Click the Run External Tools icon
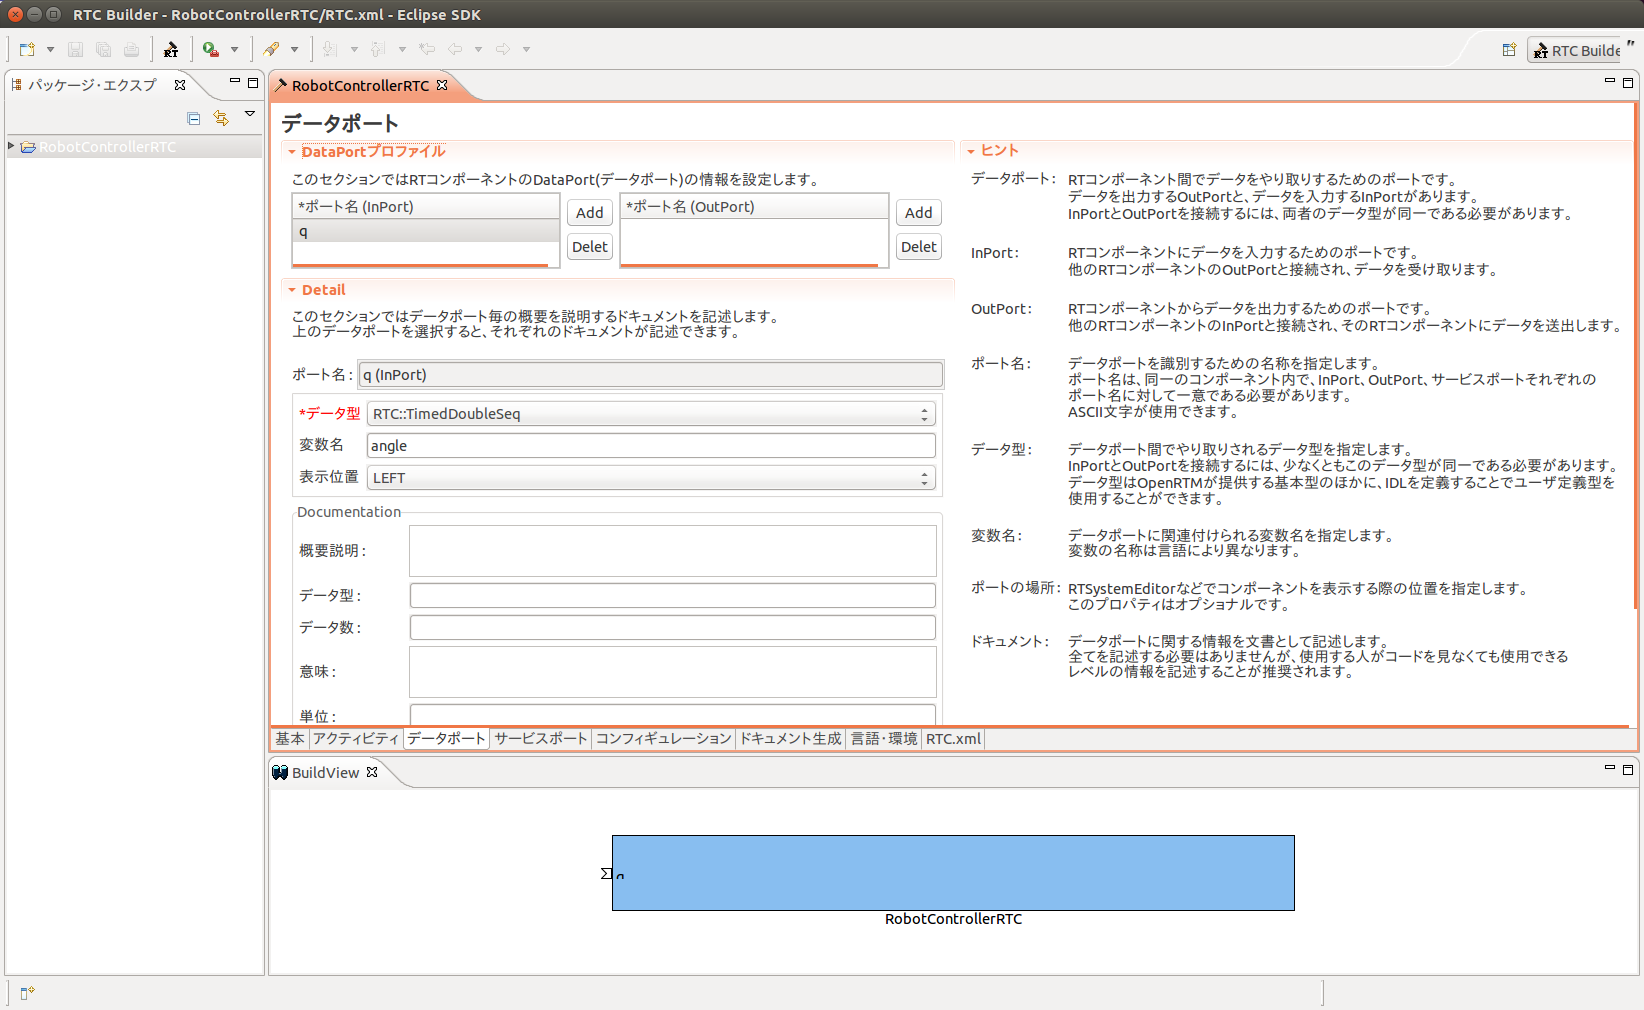The image size is (1644, 1010). pyautogui.click(x=211, y=49)
